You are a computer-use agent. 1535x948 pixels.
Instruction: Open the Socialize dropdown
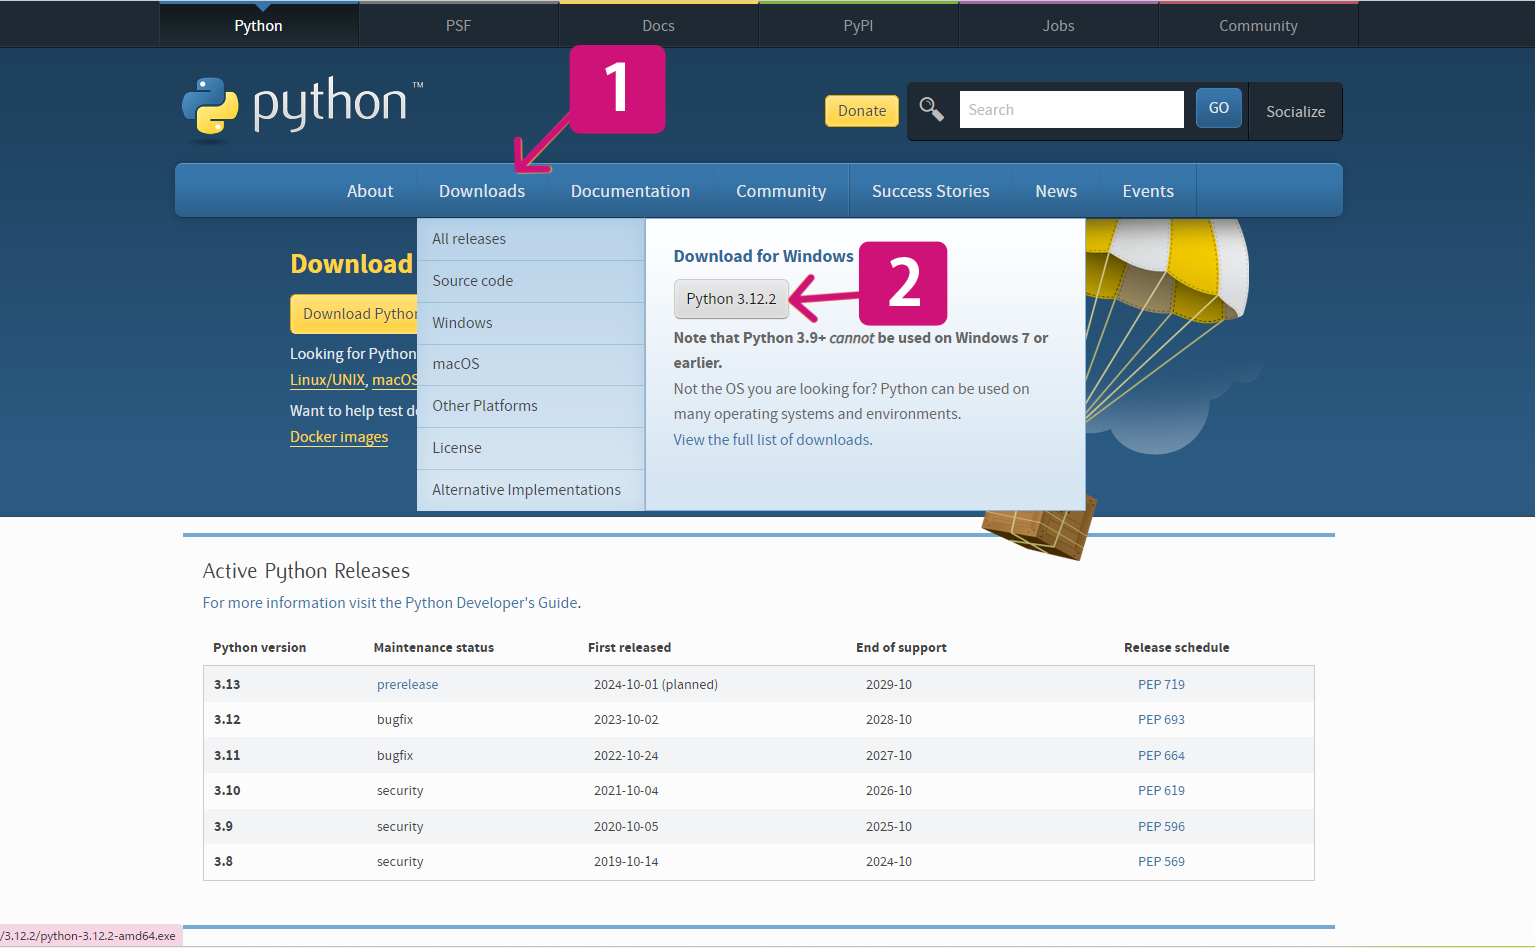coord(1295,112)
